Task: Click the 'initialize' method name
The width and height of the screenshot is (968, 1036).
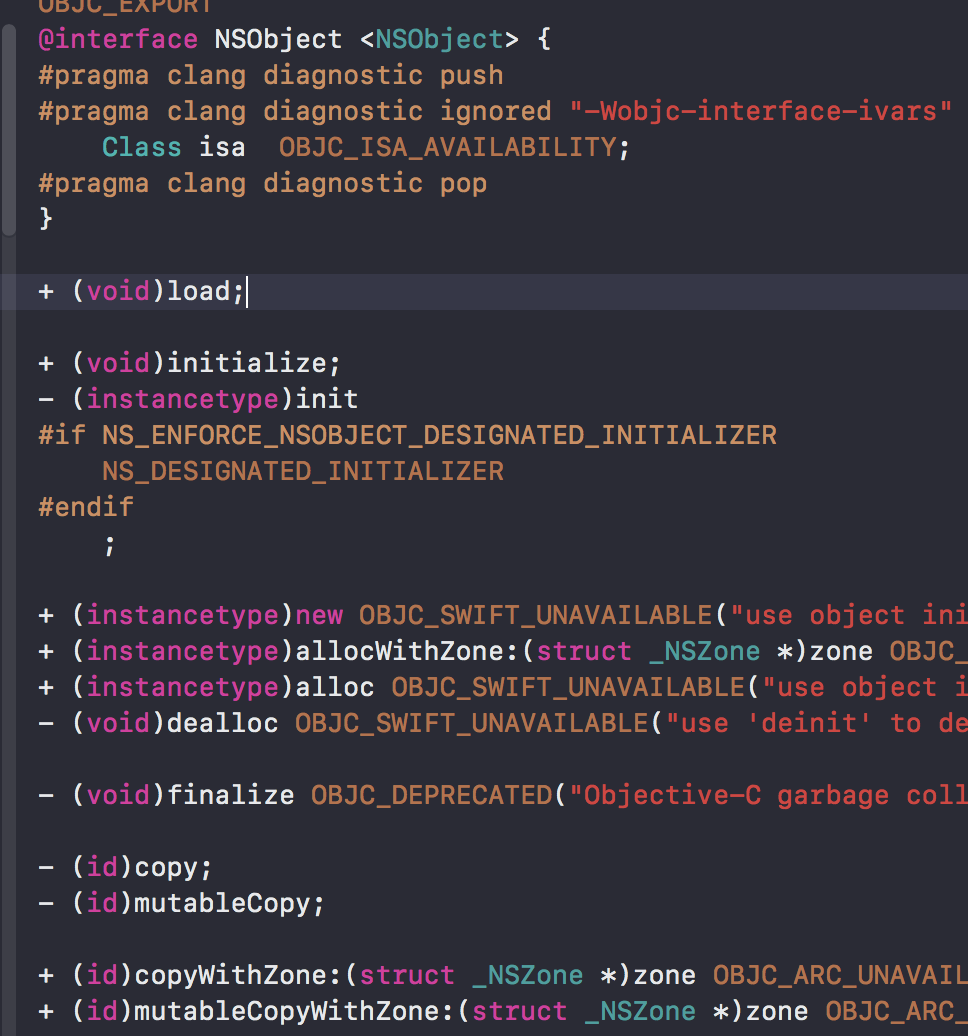Action: [x=246, y=363]
